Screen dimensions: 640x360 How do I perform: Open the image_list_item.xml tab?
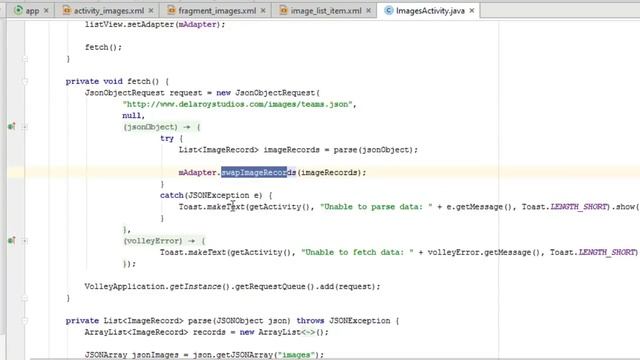[326, 11]
